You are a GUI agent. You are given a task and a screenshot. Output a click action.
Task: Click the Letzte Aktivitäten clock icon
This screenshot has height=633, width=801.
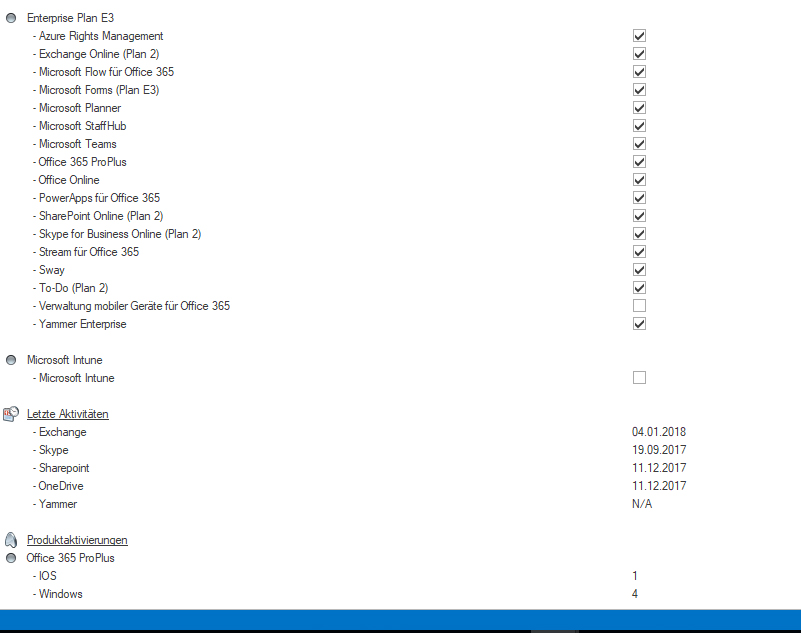(11, 414)
